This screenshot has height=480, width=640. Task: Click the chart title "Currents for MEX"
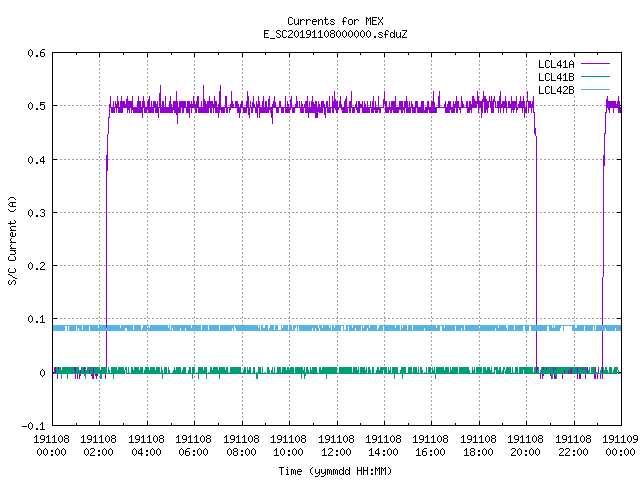coord(335,21)
